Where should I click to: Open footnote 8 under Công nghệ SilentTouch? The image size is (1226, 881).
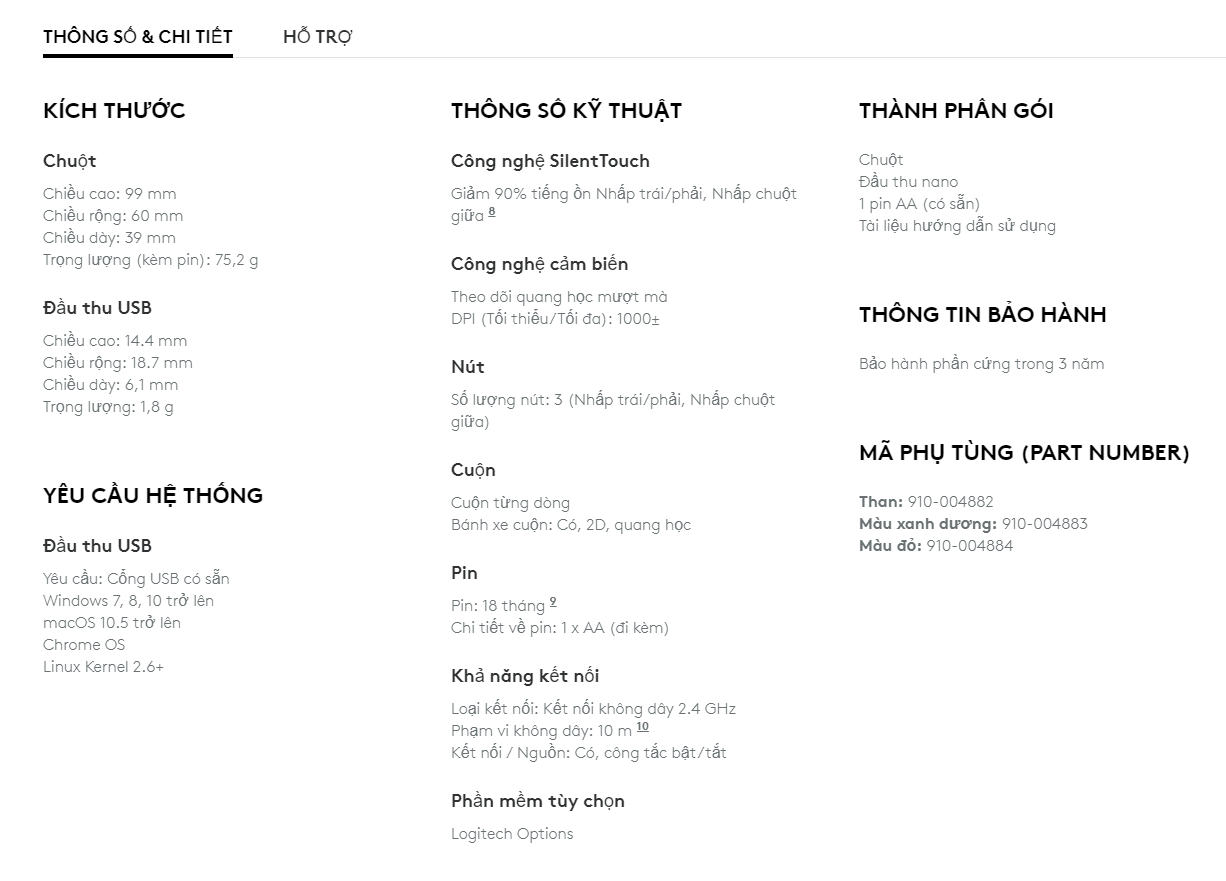pyautogui.click(x=492, y=213)
